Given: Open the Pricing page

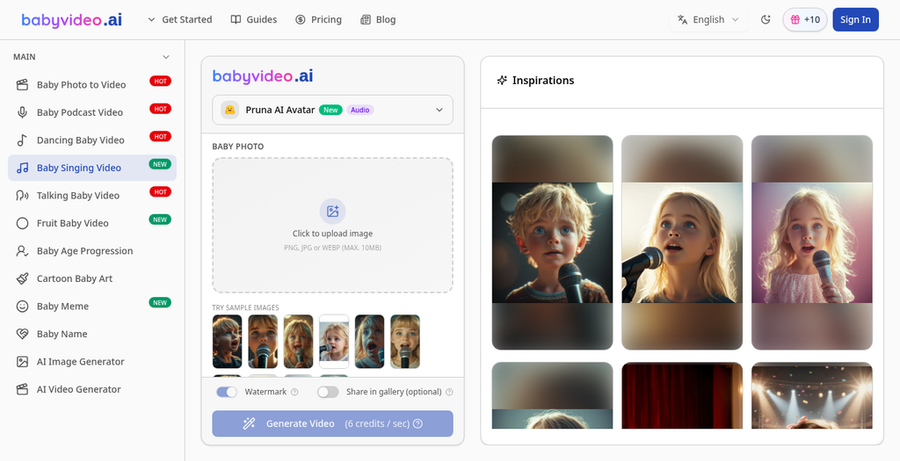Looking at the screenshot, I should click(x=319, y=20).
